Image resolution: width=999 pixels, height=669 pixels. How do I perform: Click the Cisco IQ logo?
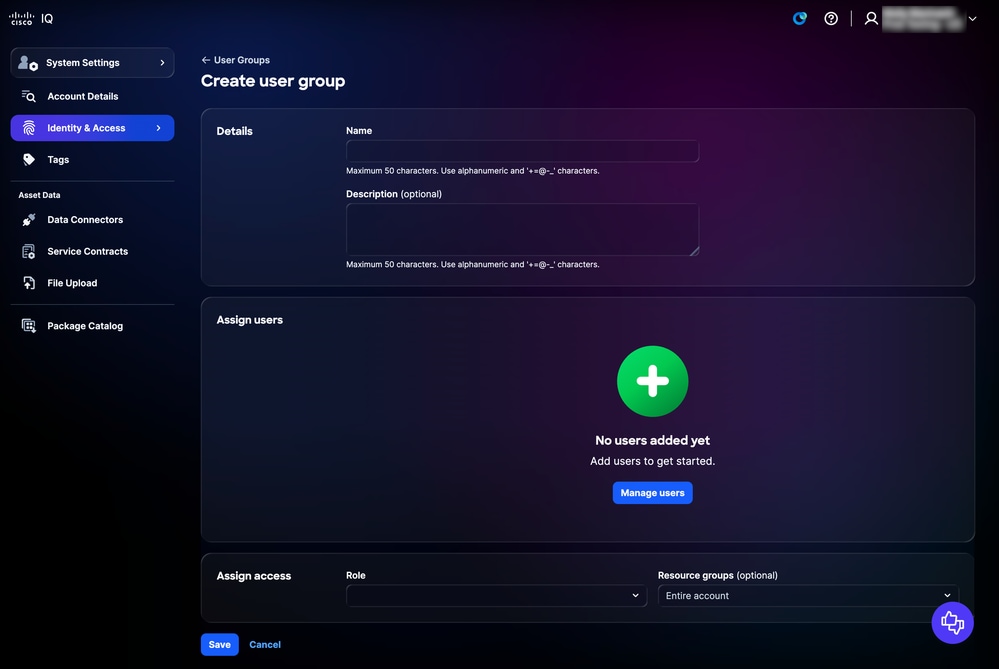tap(31, 18)
